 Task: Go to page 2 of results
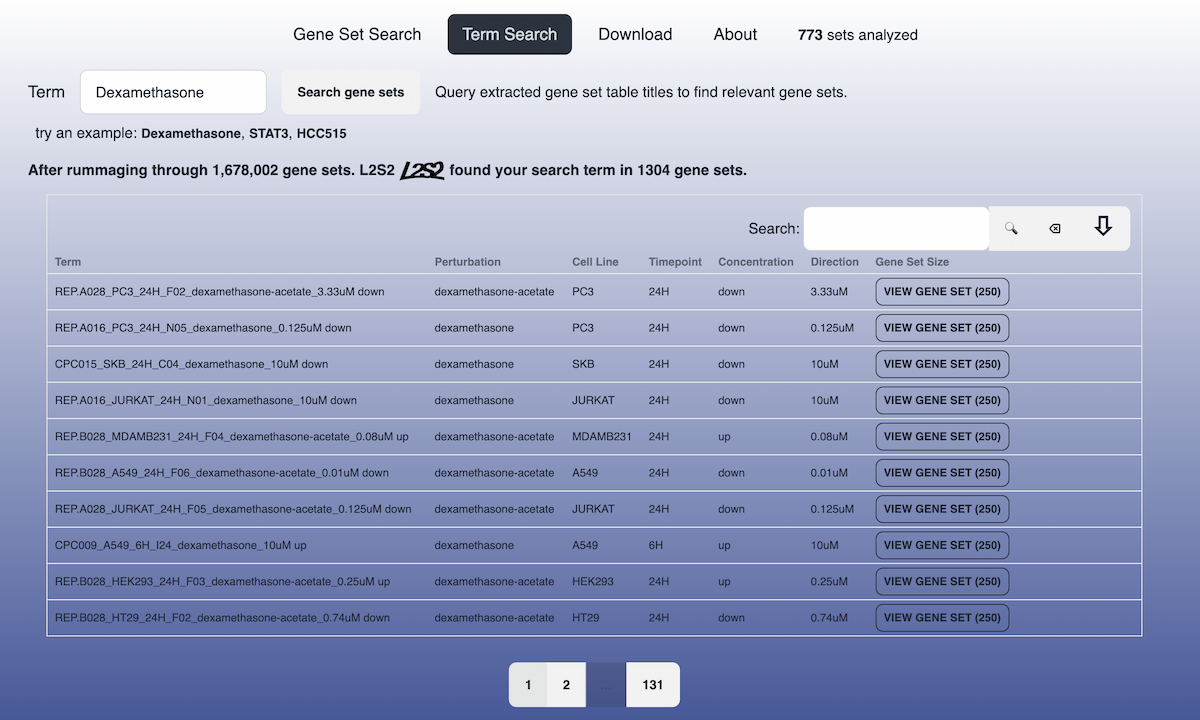(566, 685)
